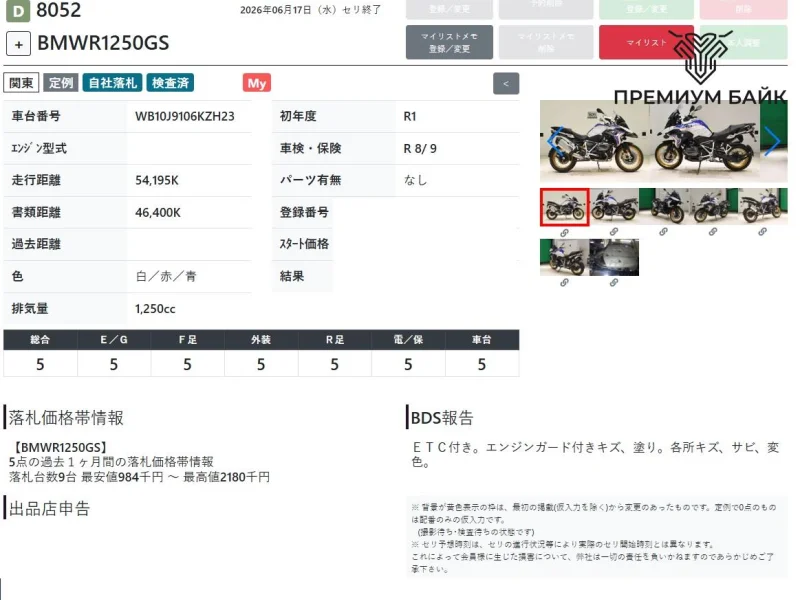Click link icon under second thumbnail
800x600 pixels.
(x=614, y=232)
